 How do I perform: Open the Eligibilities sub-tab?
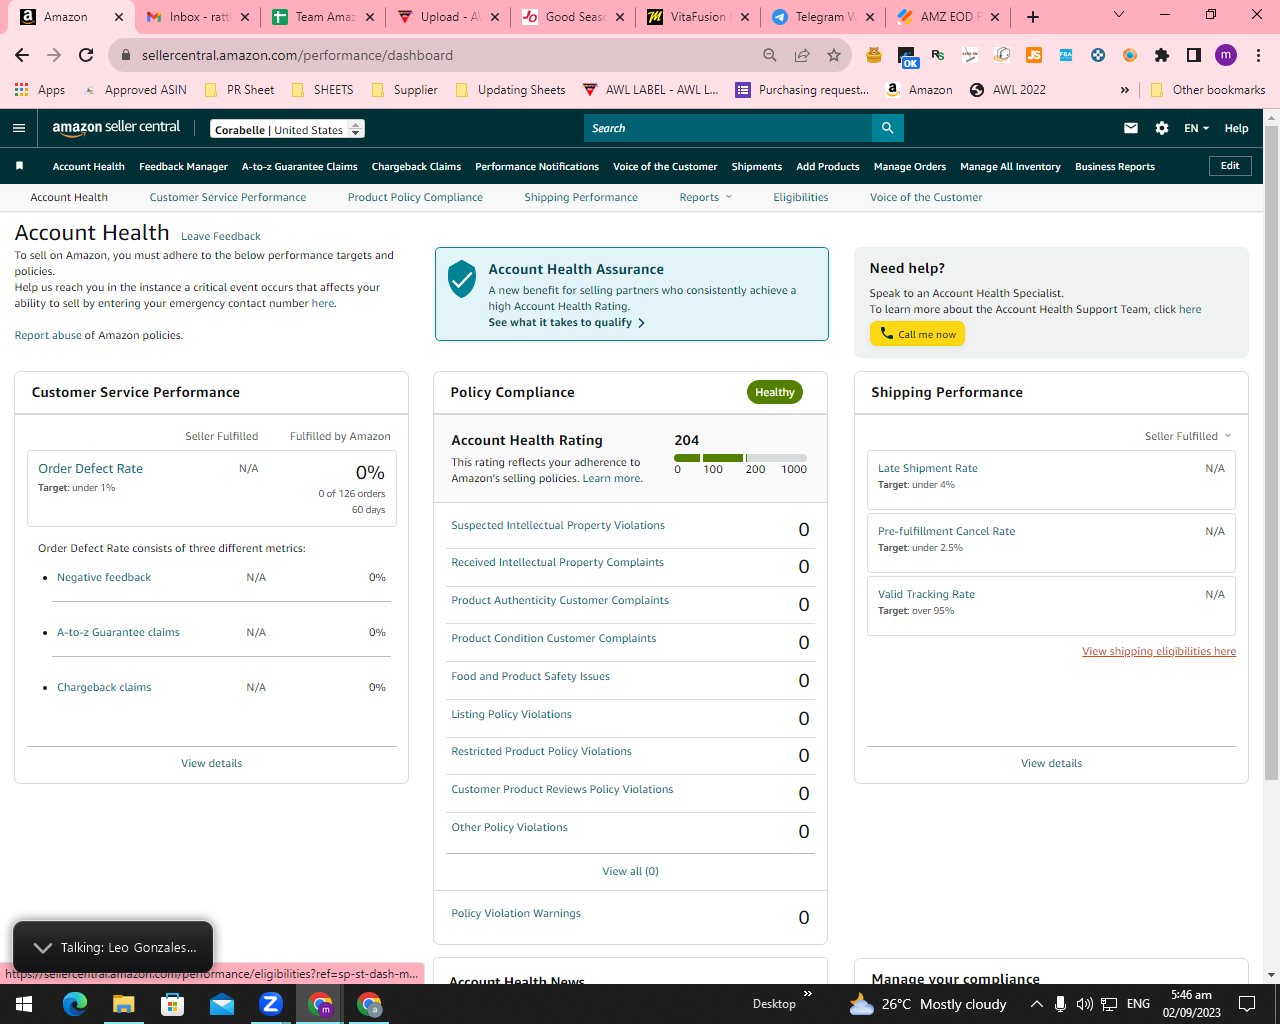pos(800,197)
